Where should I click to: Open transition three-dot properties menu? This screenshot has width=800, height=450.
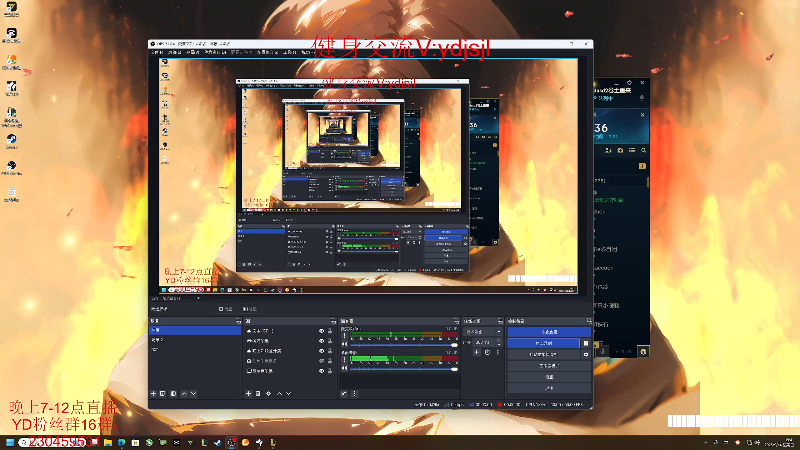498,352
